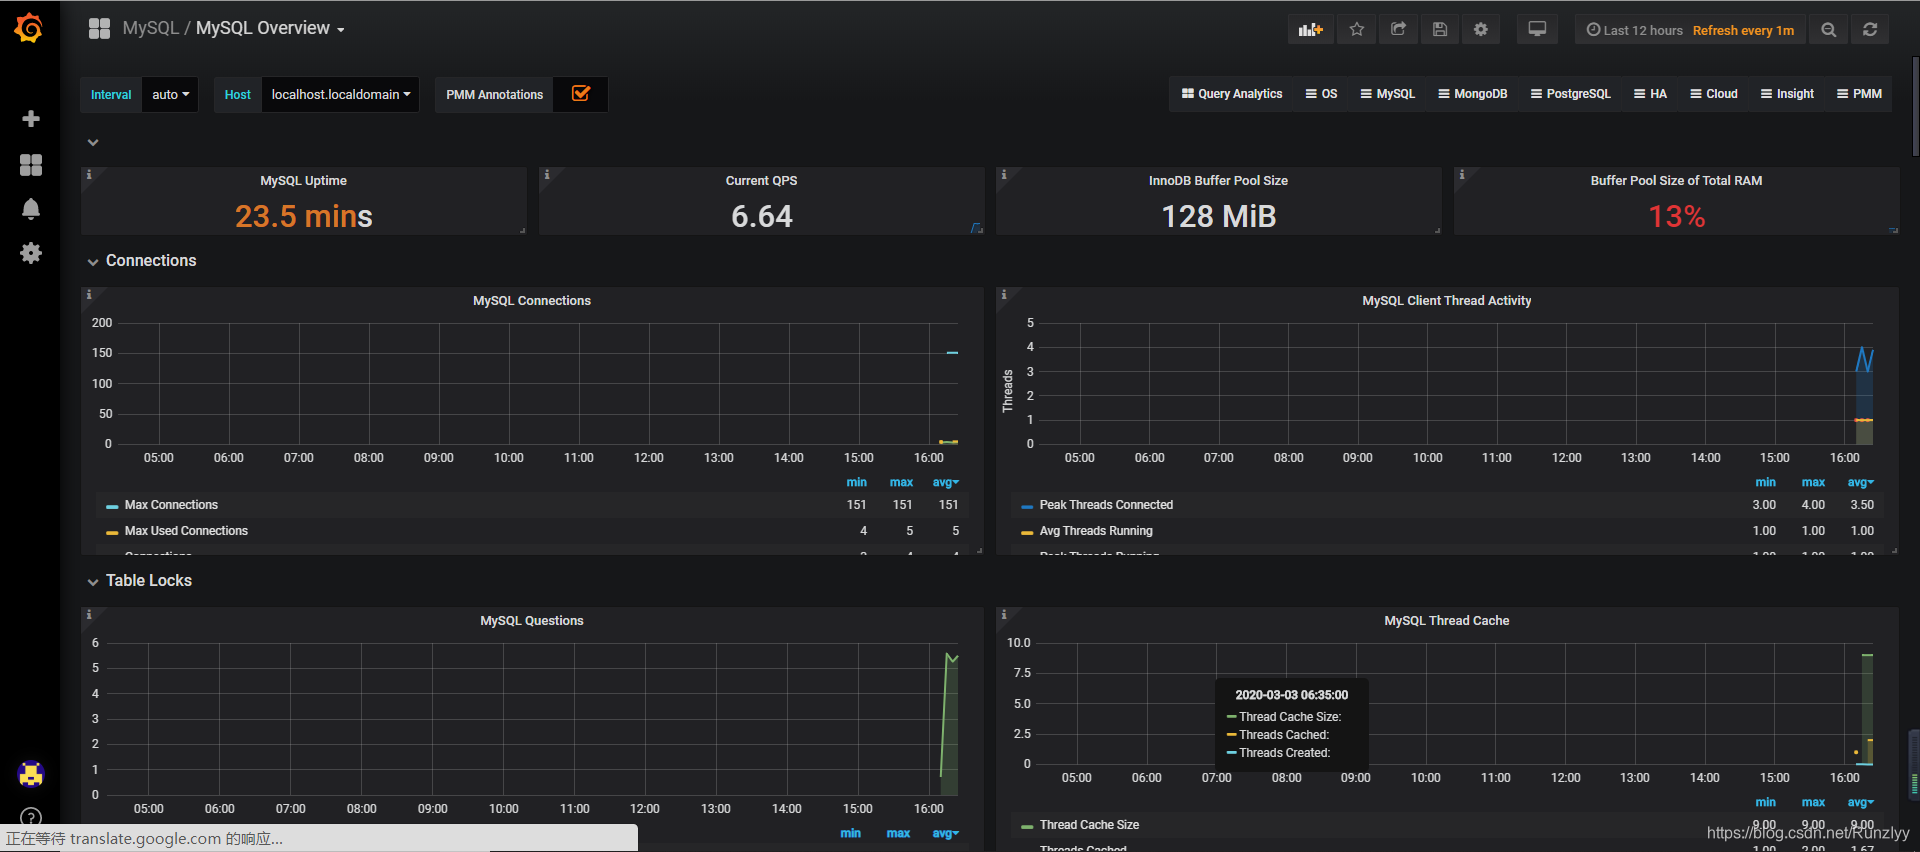Click the Buffer Pool 13% value
The image size is (1920, 852).
pyautogui.click(x=1677, y=216)
